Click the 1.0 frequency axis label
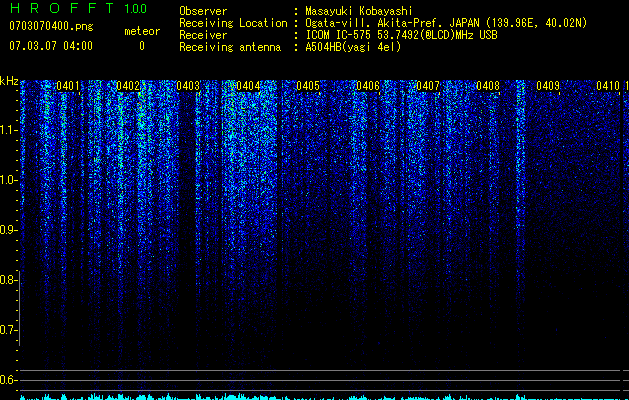Screen dimensions: 629x400 point(8,180)
